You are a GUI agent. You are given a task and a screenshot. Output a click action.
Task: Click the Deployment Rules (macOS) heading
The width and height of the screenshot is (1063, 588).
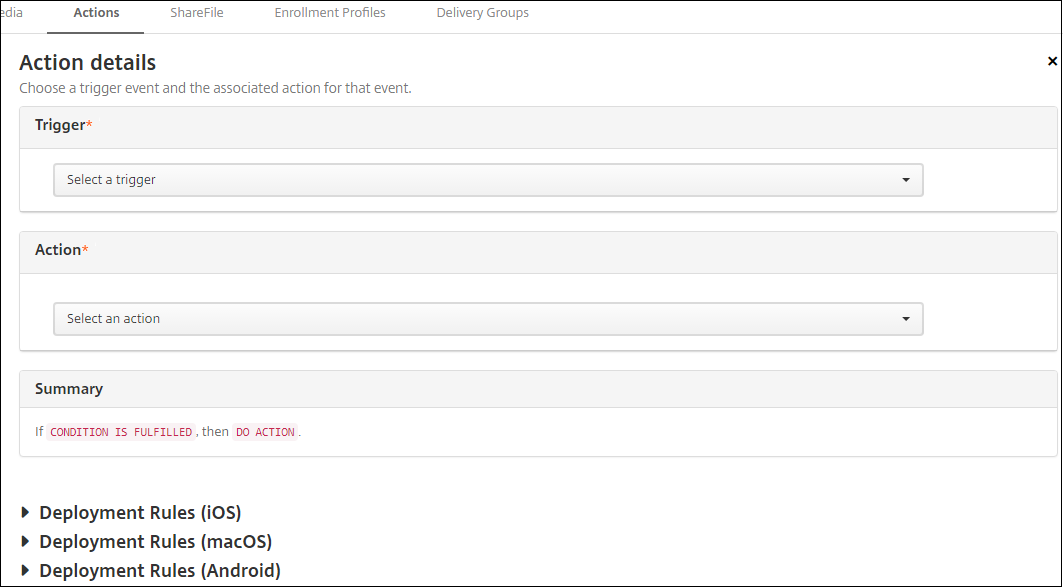pos(155,542)
